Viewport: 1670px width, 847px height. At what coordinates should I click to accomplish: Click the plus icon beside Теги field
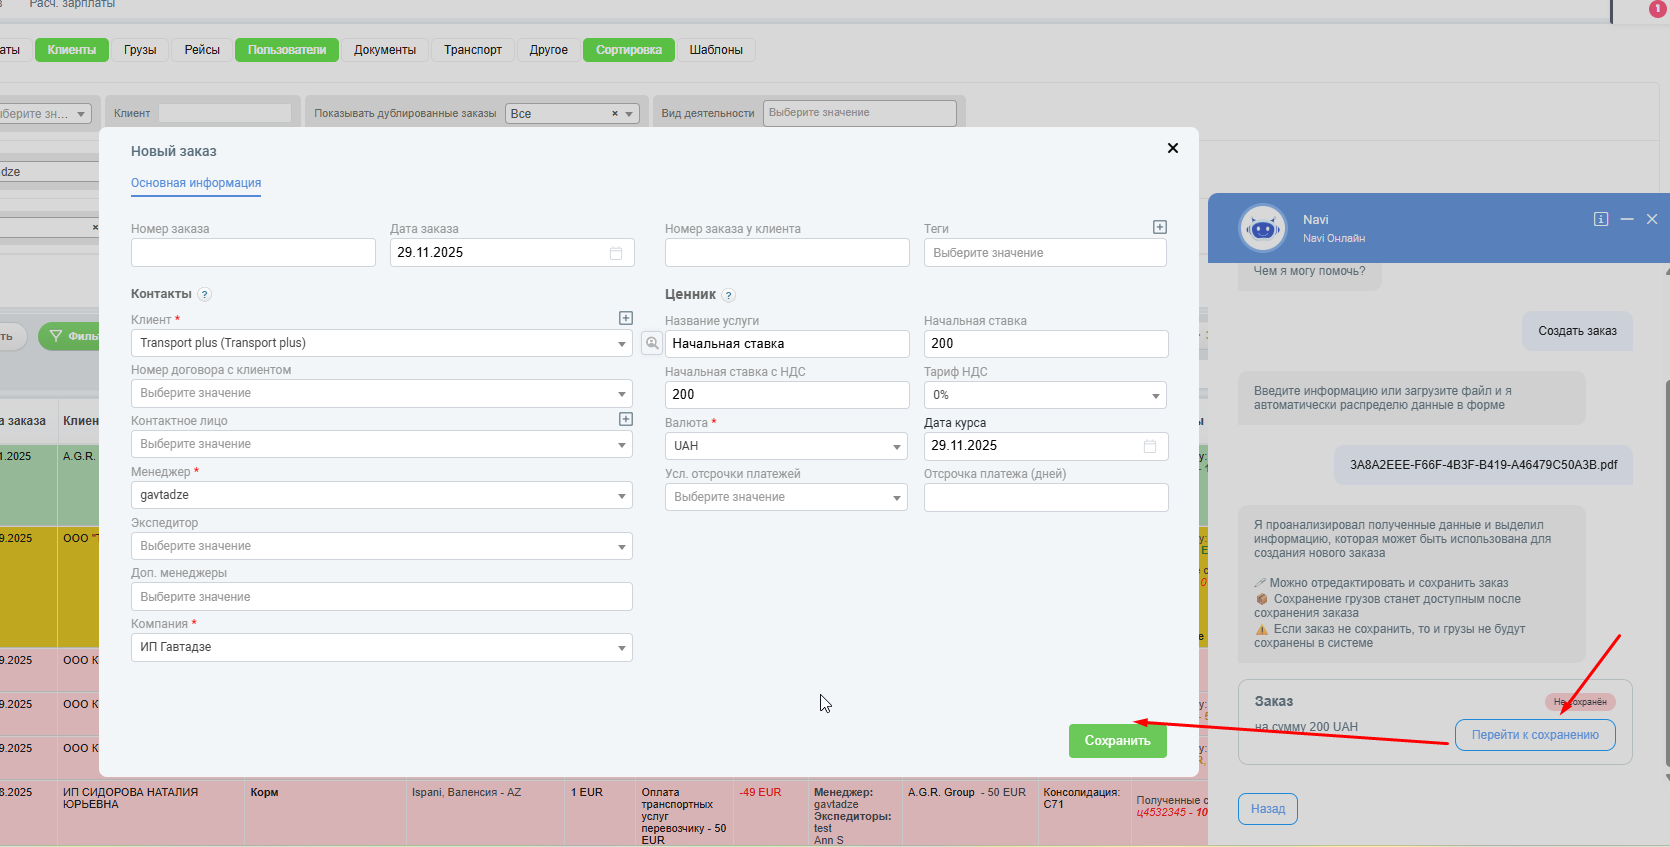(1159, 227)
